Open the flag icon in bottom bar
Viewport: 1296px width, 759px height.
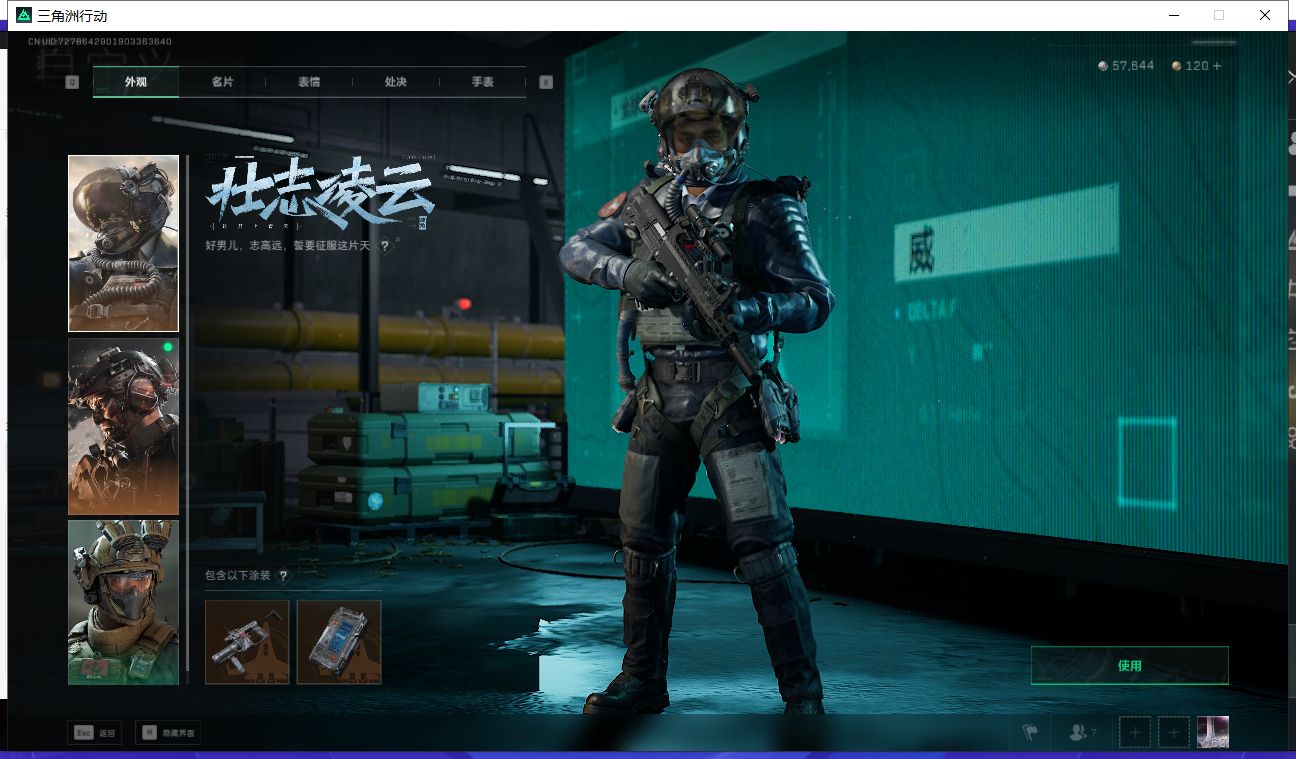(x=1030, y=733)
